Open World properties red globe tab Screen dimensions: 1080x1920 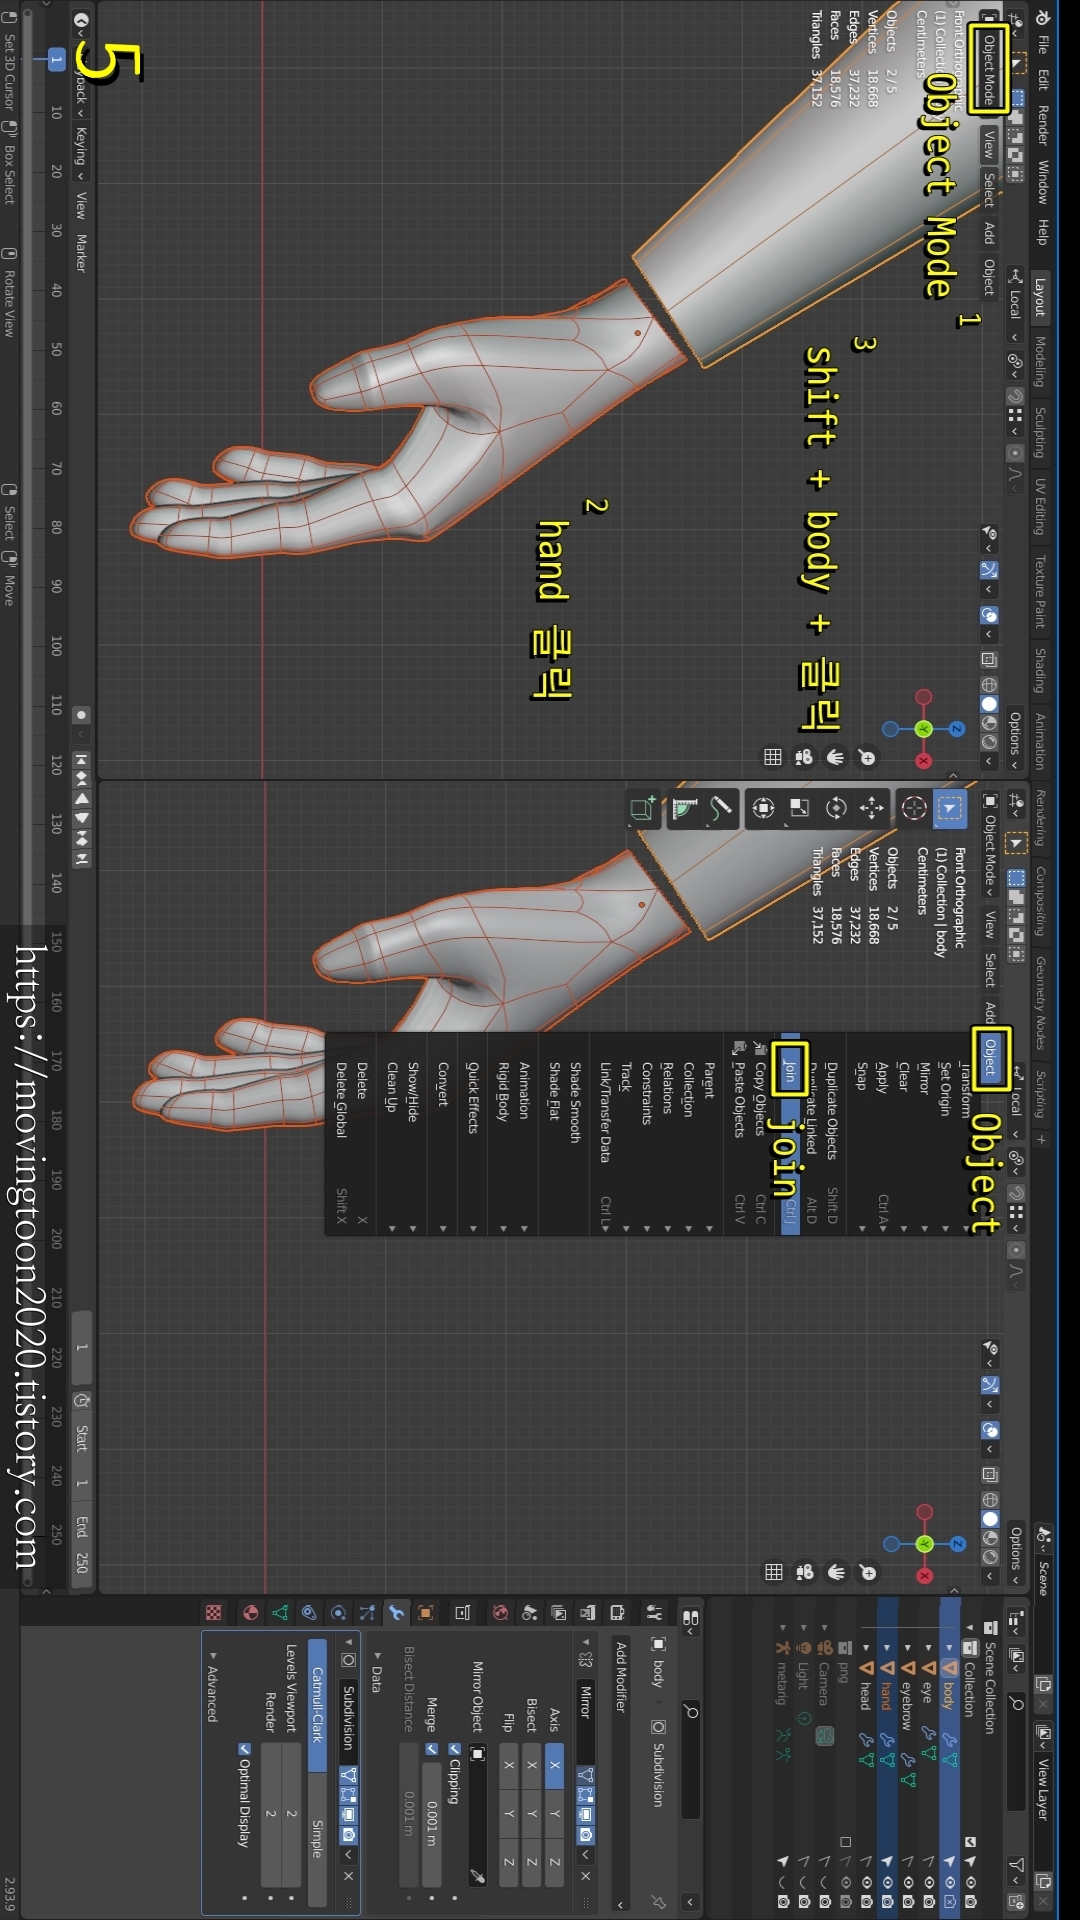(x=500, y=1612)
